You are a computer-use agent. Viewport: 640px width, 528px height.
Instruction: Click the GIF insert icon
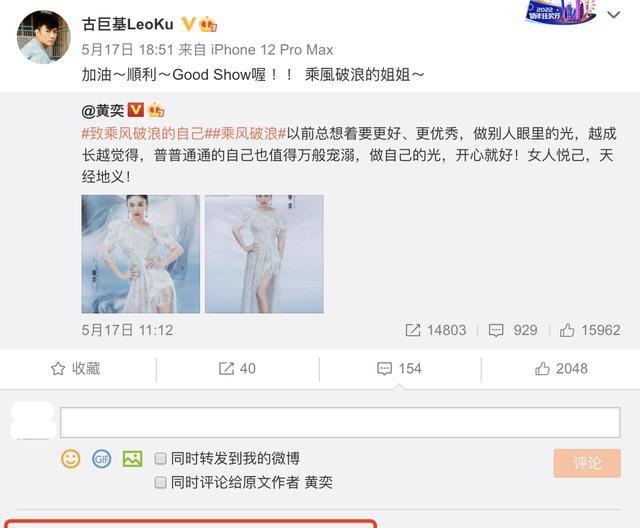[x=101, y=459]
